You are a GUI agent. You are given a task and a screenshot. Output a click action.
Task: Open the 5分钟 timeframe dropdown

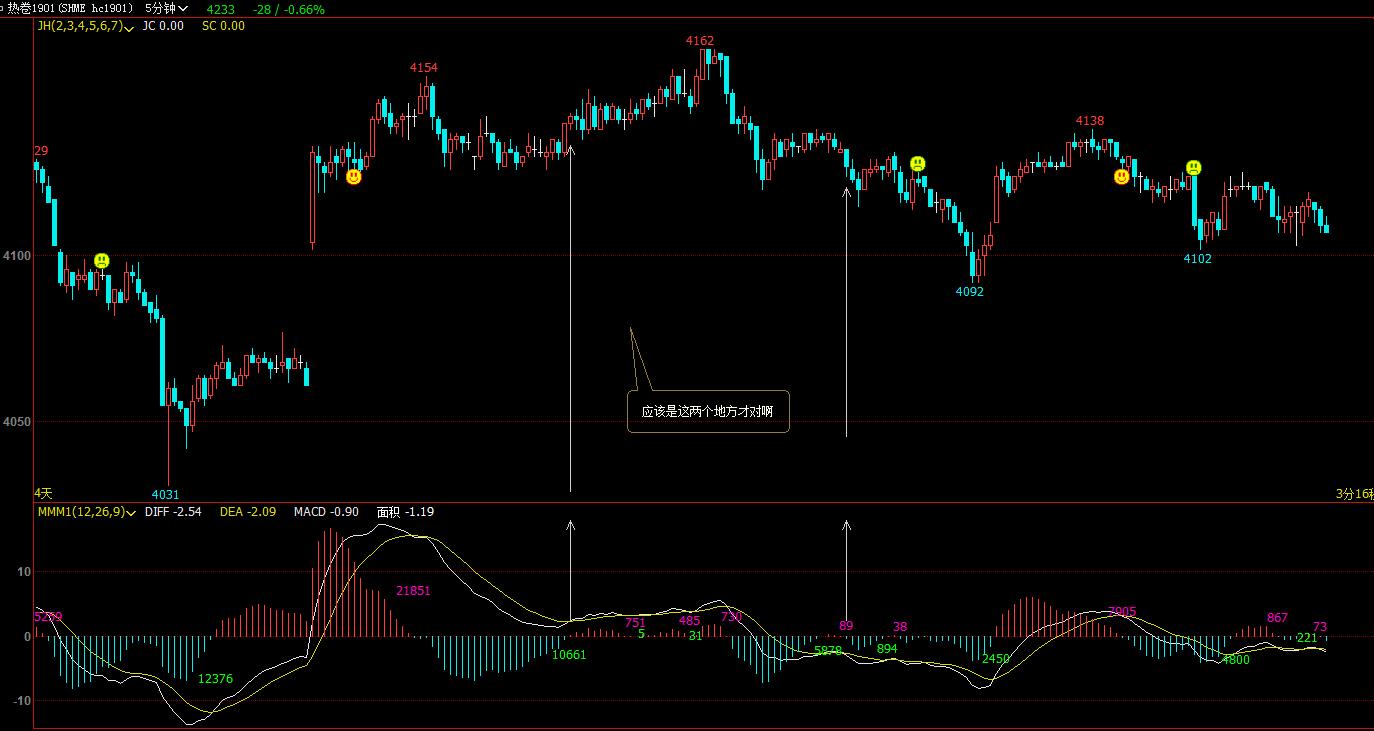click(166, 9)
